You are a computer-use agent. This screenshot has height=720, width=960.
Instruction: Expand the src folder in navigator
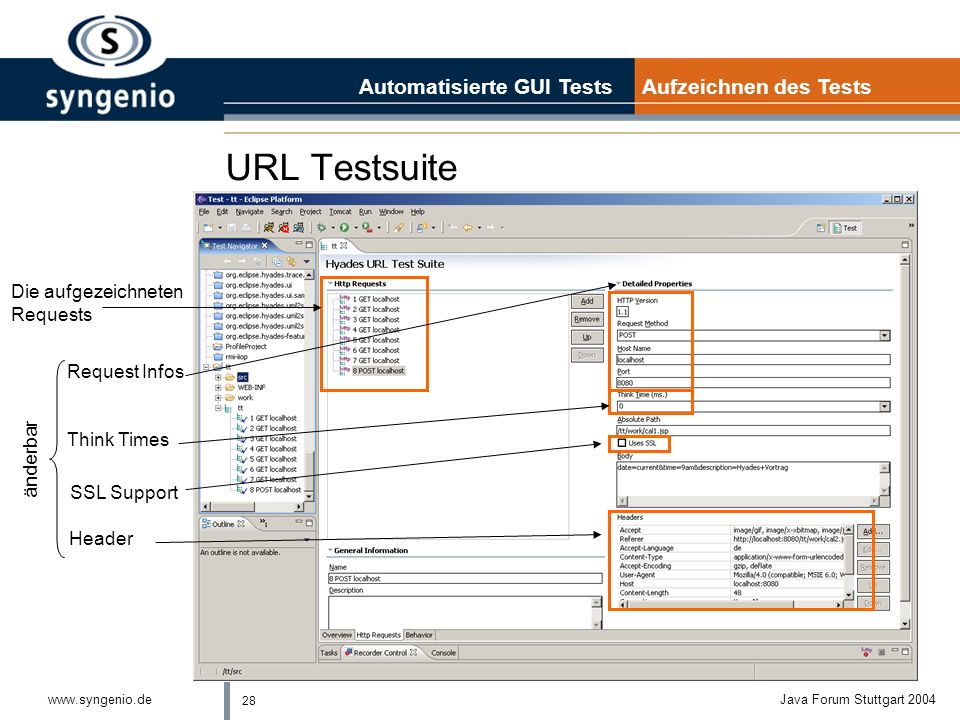point(218,377)
